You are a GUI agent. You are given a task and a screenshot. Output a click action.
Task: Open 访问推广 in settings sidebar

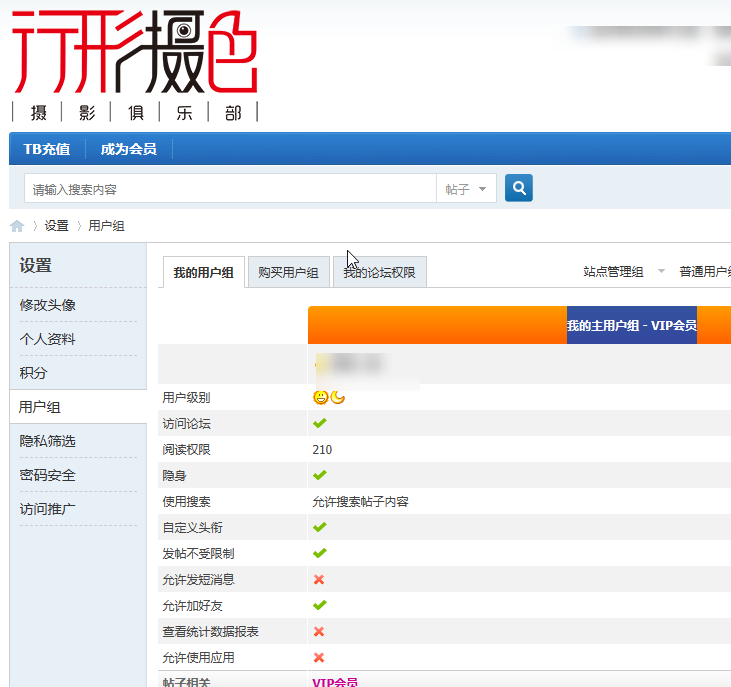[x=48, y=509]
